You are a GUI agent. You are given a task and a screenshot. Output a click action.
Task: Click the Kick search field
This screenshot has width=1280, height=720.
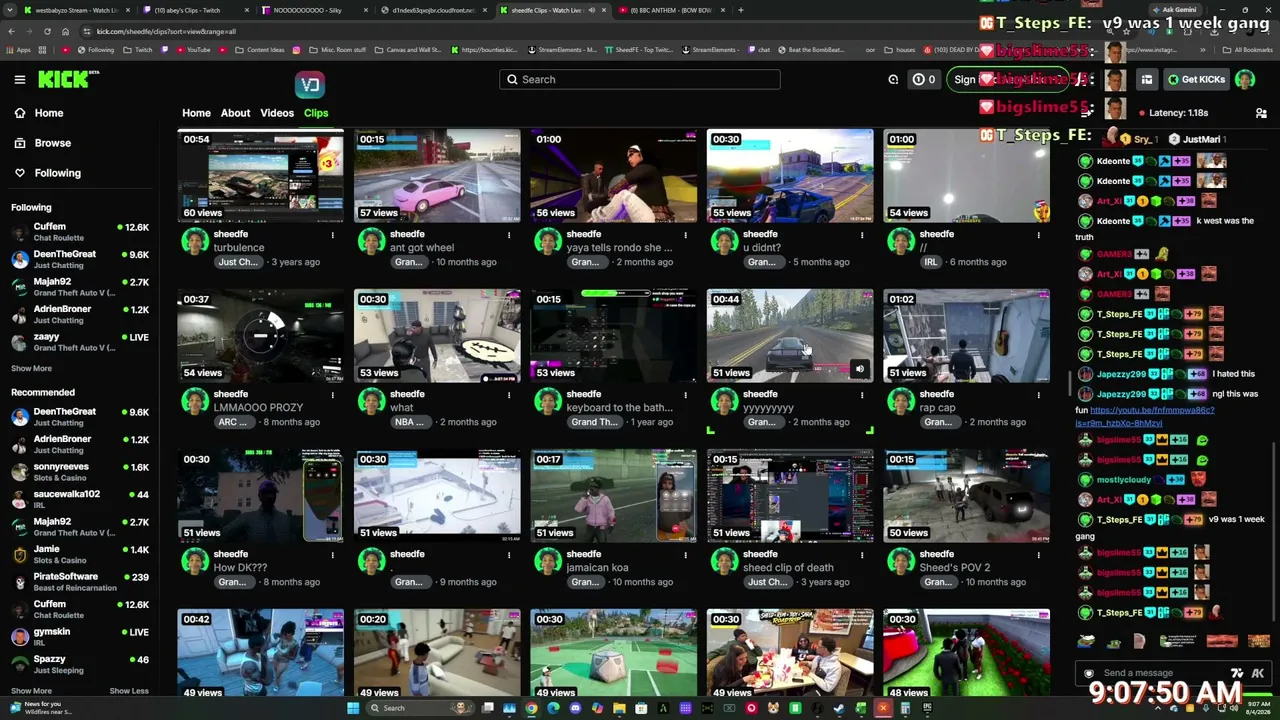click(x=640, y=80)
